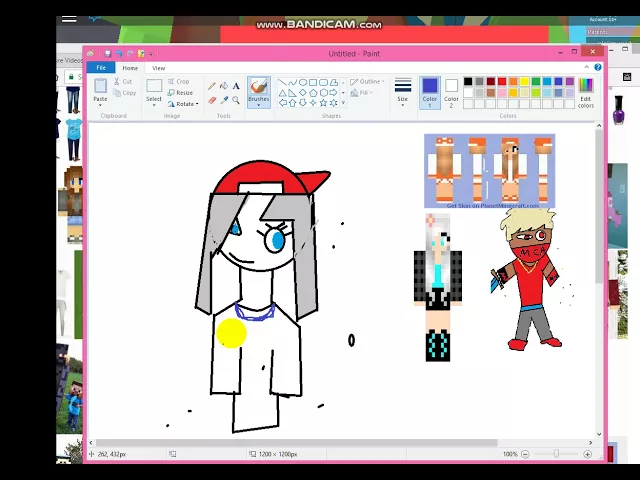
Task: Click the zoom in plus button
Action: pos(587,454)
